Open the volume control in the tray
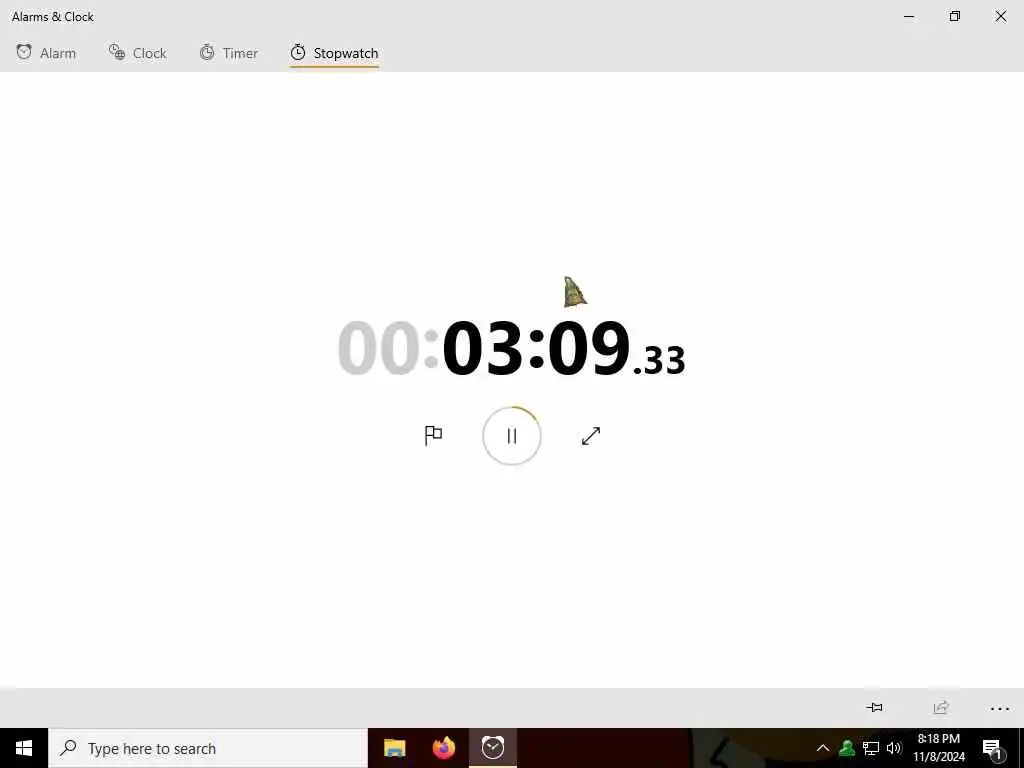Screen dimensions: 1024x768 click(894, 748)
